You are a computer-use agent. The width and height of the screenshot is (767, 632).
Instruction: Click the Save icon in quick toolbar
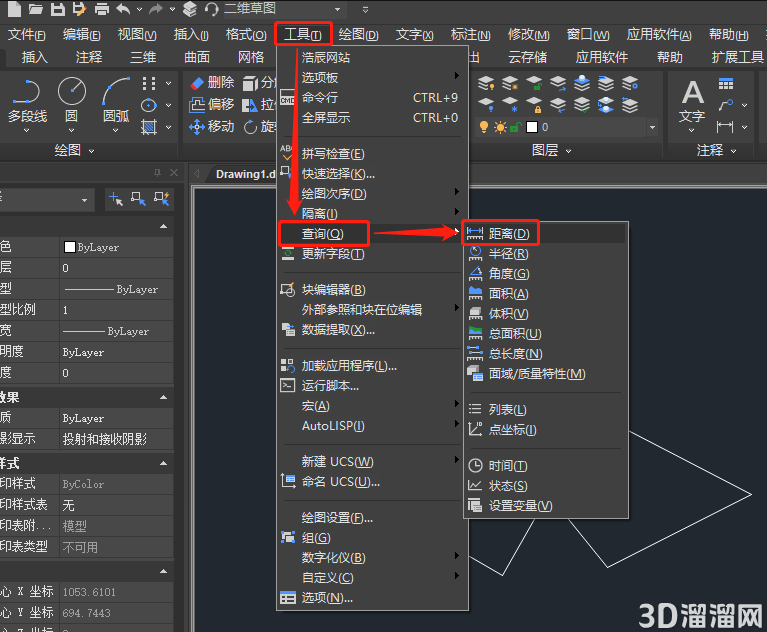pyautogui.click(x=58, y=8)
